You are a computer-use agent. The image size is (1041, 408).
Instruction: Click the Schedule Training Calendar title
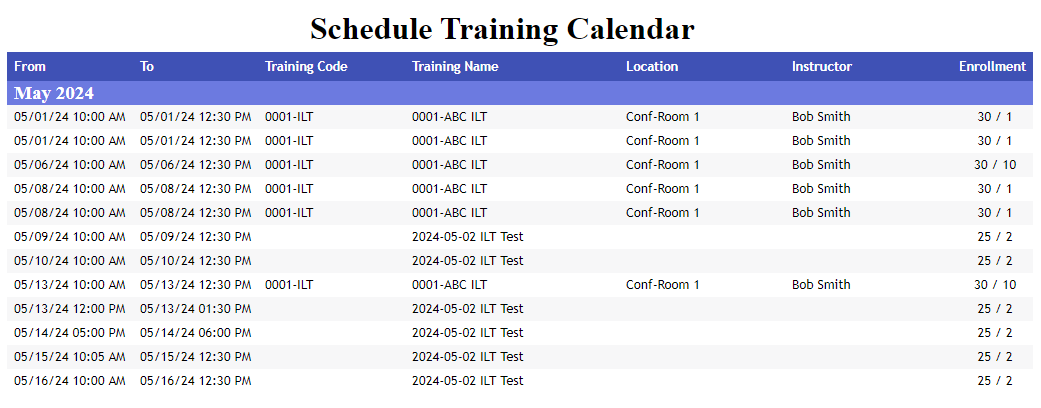pos(502,28)
